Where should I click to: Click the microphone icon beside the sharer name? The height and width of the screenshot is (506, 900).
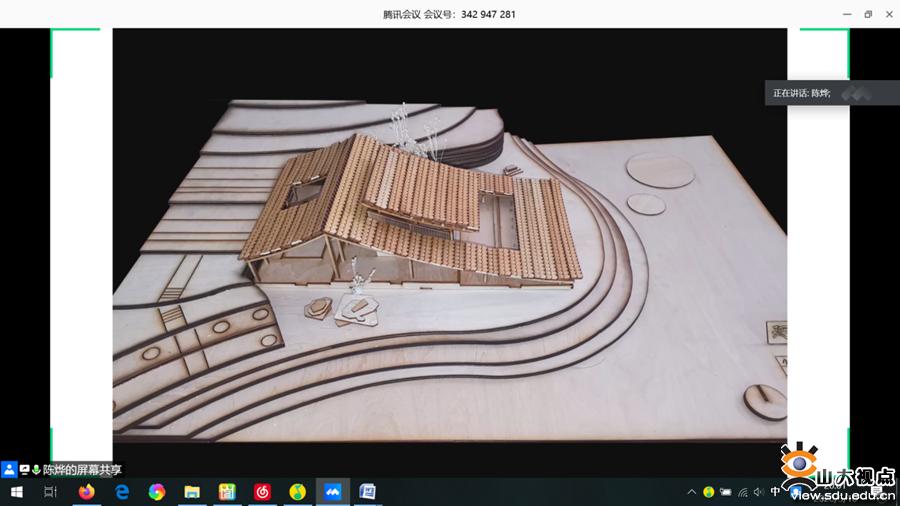[x=36, y=469]
